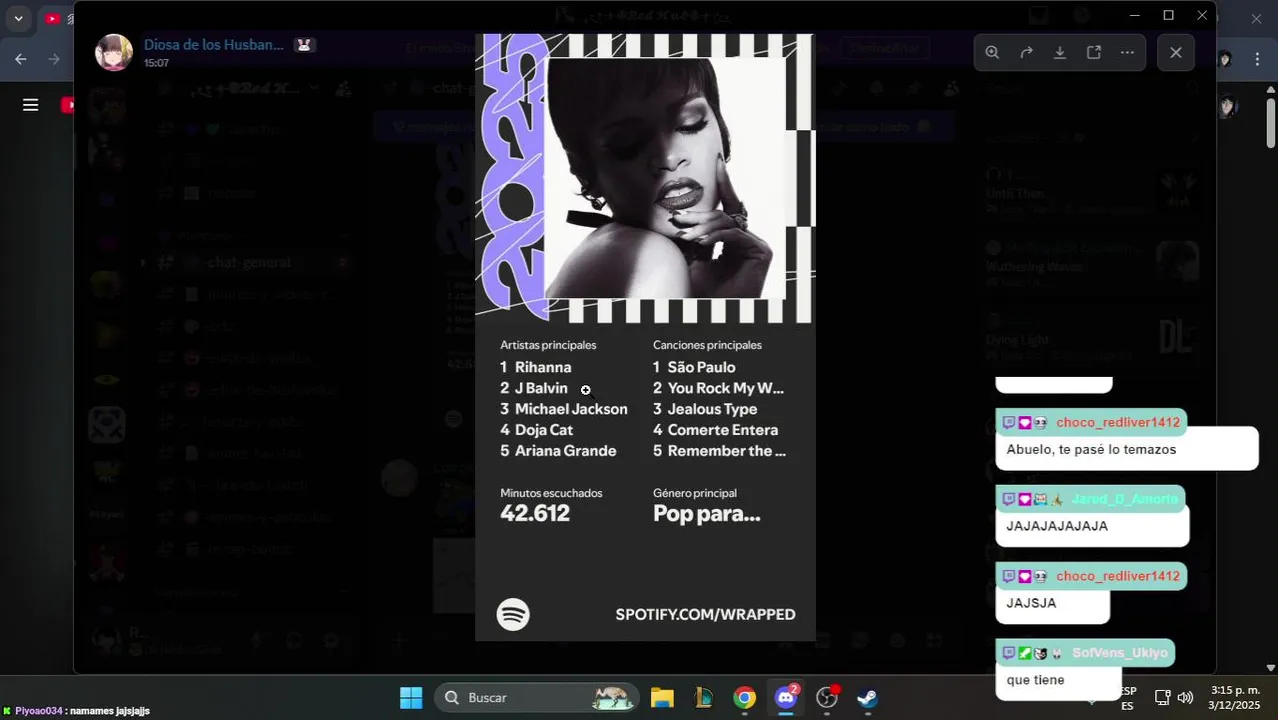Open the YouTube hamburger guide menu
Screen dimensions: 1278x720
click(x=31, y=104)
